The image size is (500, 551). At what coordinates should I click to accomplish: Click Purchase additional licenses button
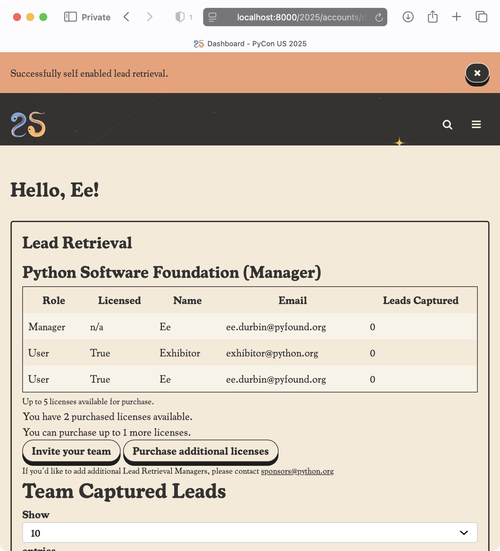[201, 451]
